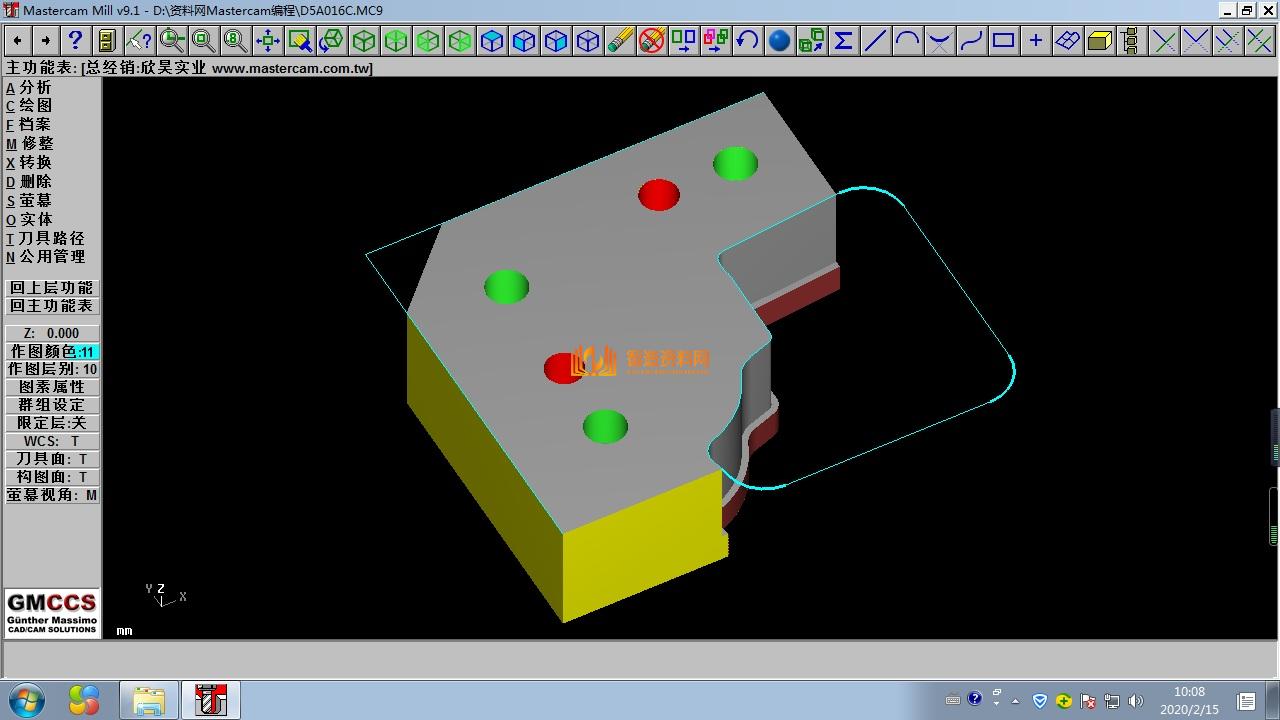Image resolution: width=1280 pixels, height=720 pixels.
Task: Open the 作图层别 level setting
Action: click(52, 369)
